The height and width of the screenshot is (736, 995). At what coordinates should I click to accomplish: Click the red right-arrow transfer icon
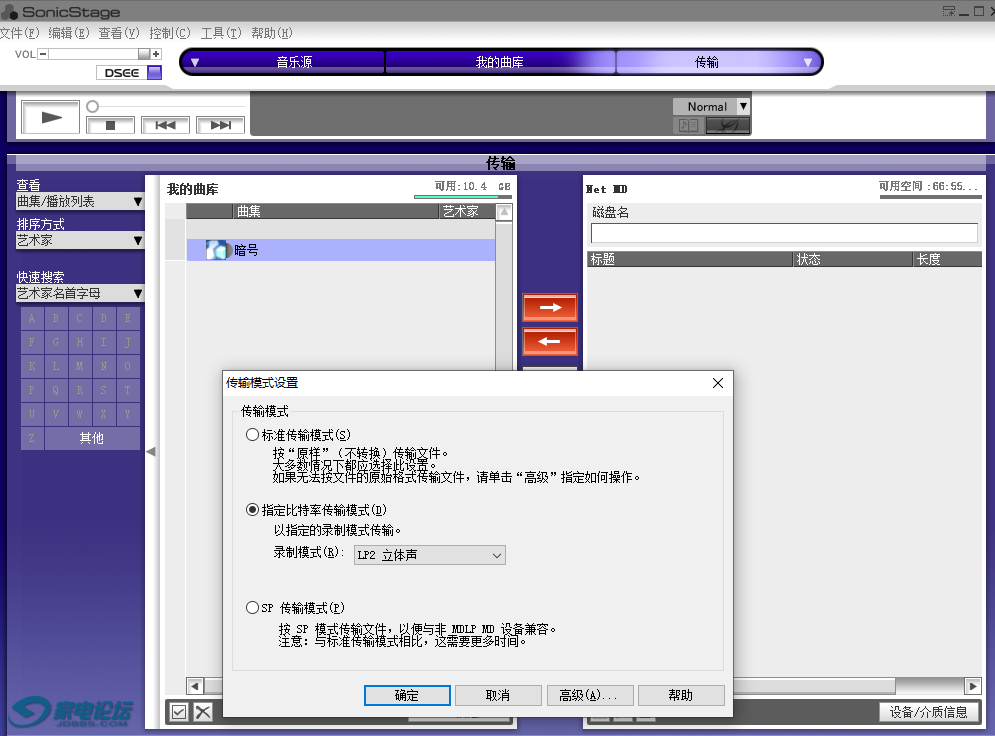pos(549,307)
